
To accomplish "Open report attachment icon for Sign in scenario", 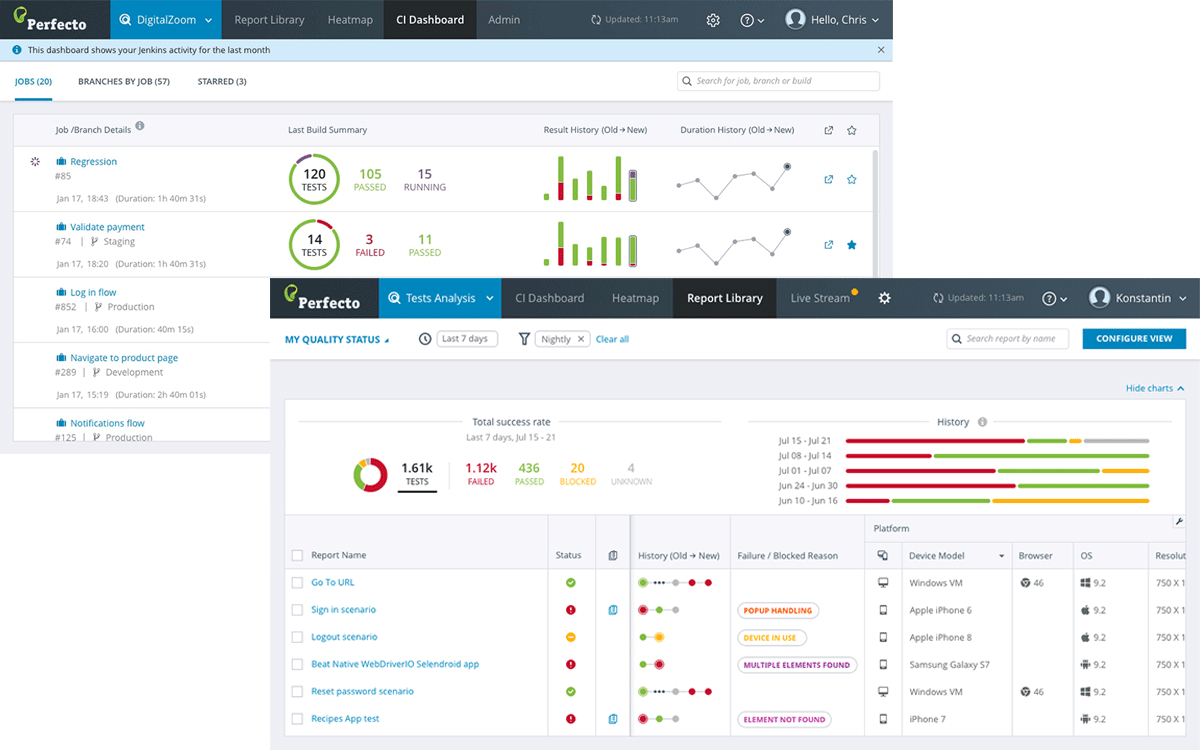I will [613, 610].
